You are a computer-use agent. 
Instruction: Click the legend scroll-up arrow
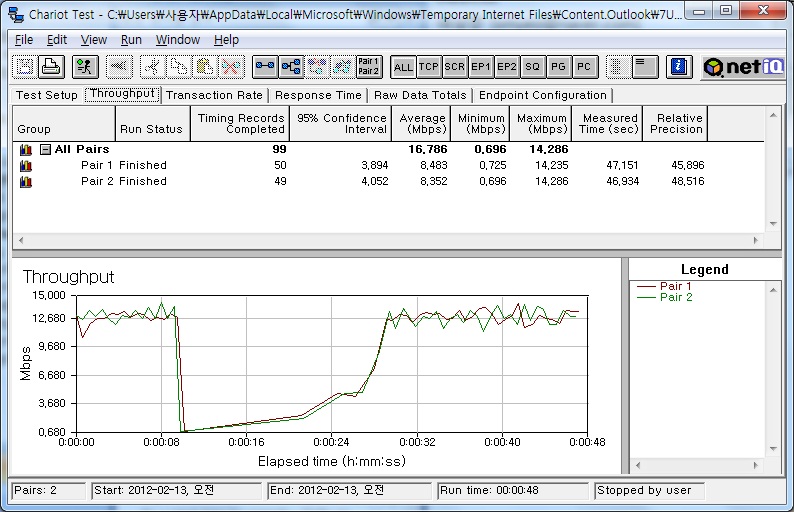pyautogui.click(x=773, y=290)
